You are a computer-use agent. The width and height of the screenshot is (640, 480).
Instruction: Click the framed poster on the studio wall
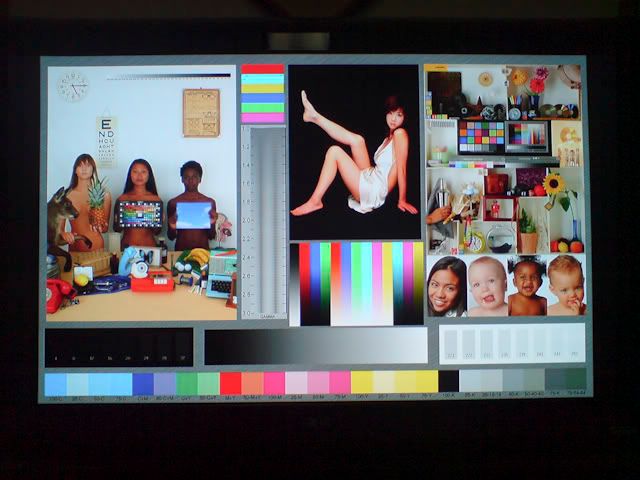[x=201, y=112]
